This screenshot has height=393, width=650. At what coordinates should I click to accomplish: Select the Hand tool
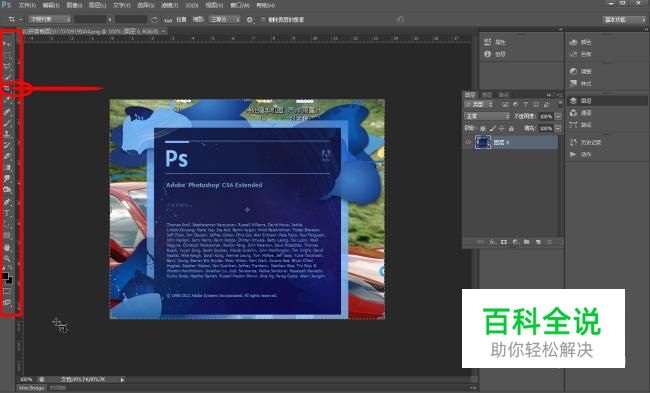(7, 247)
